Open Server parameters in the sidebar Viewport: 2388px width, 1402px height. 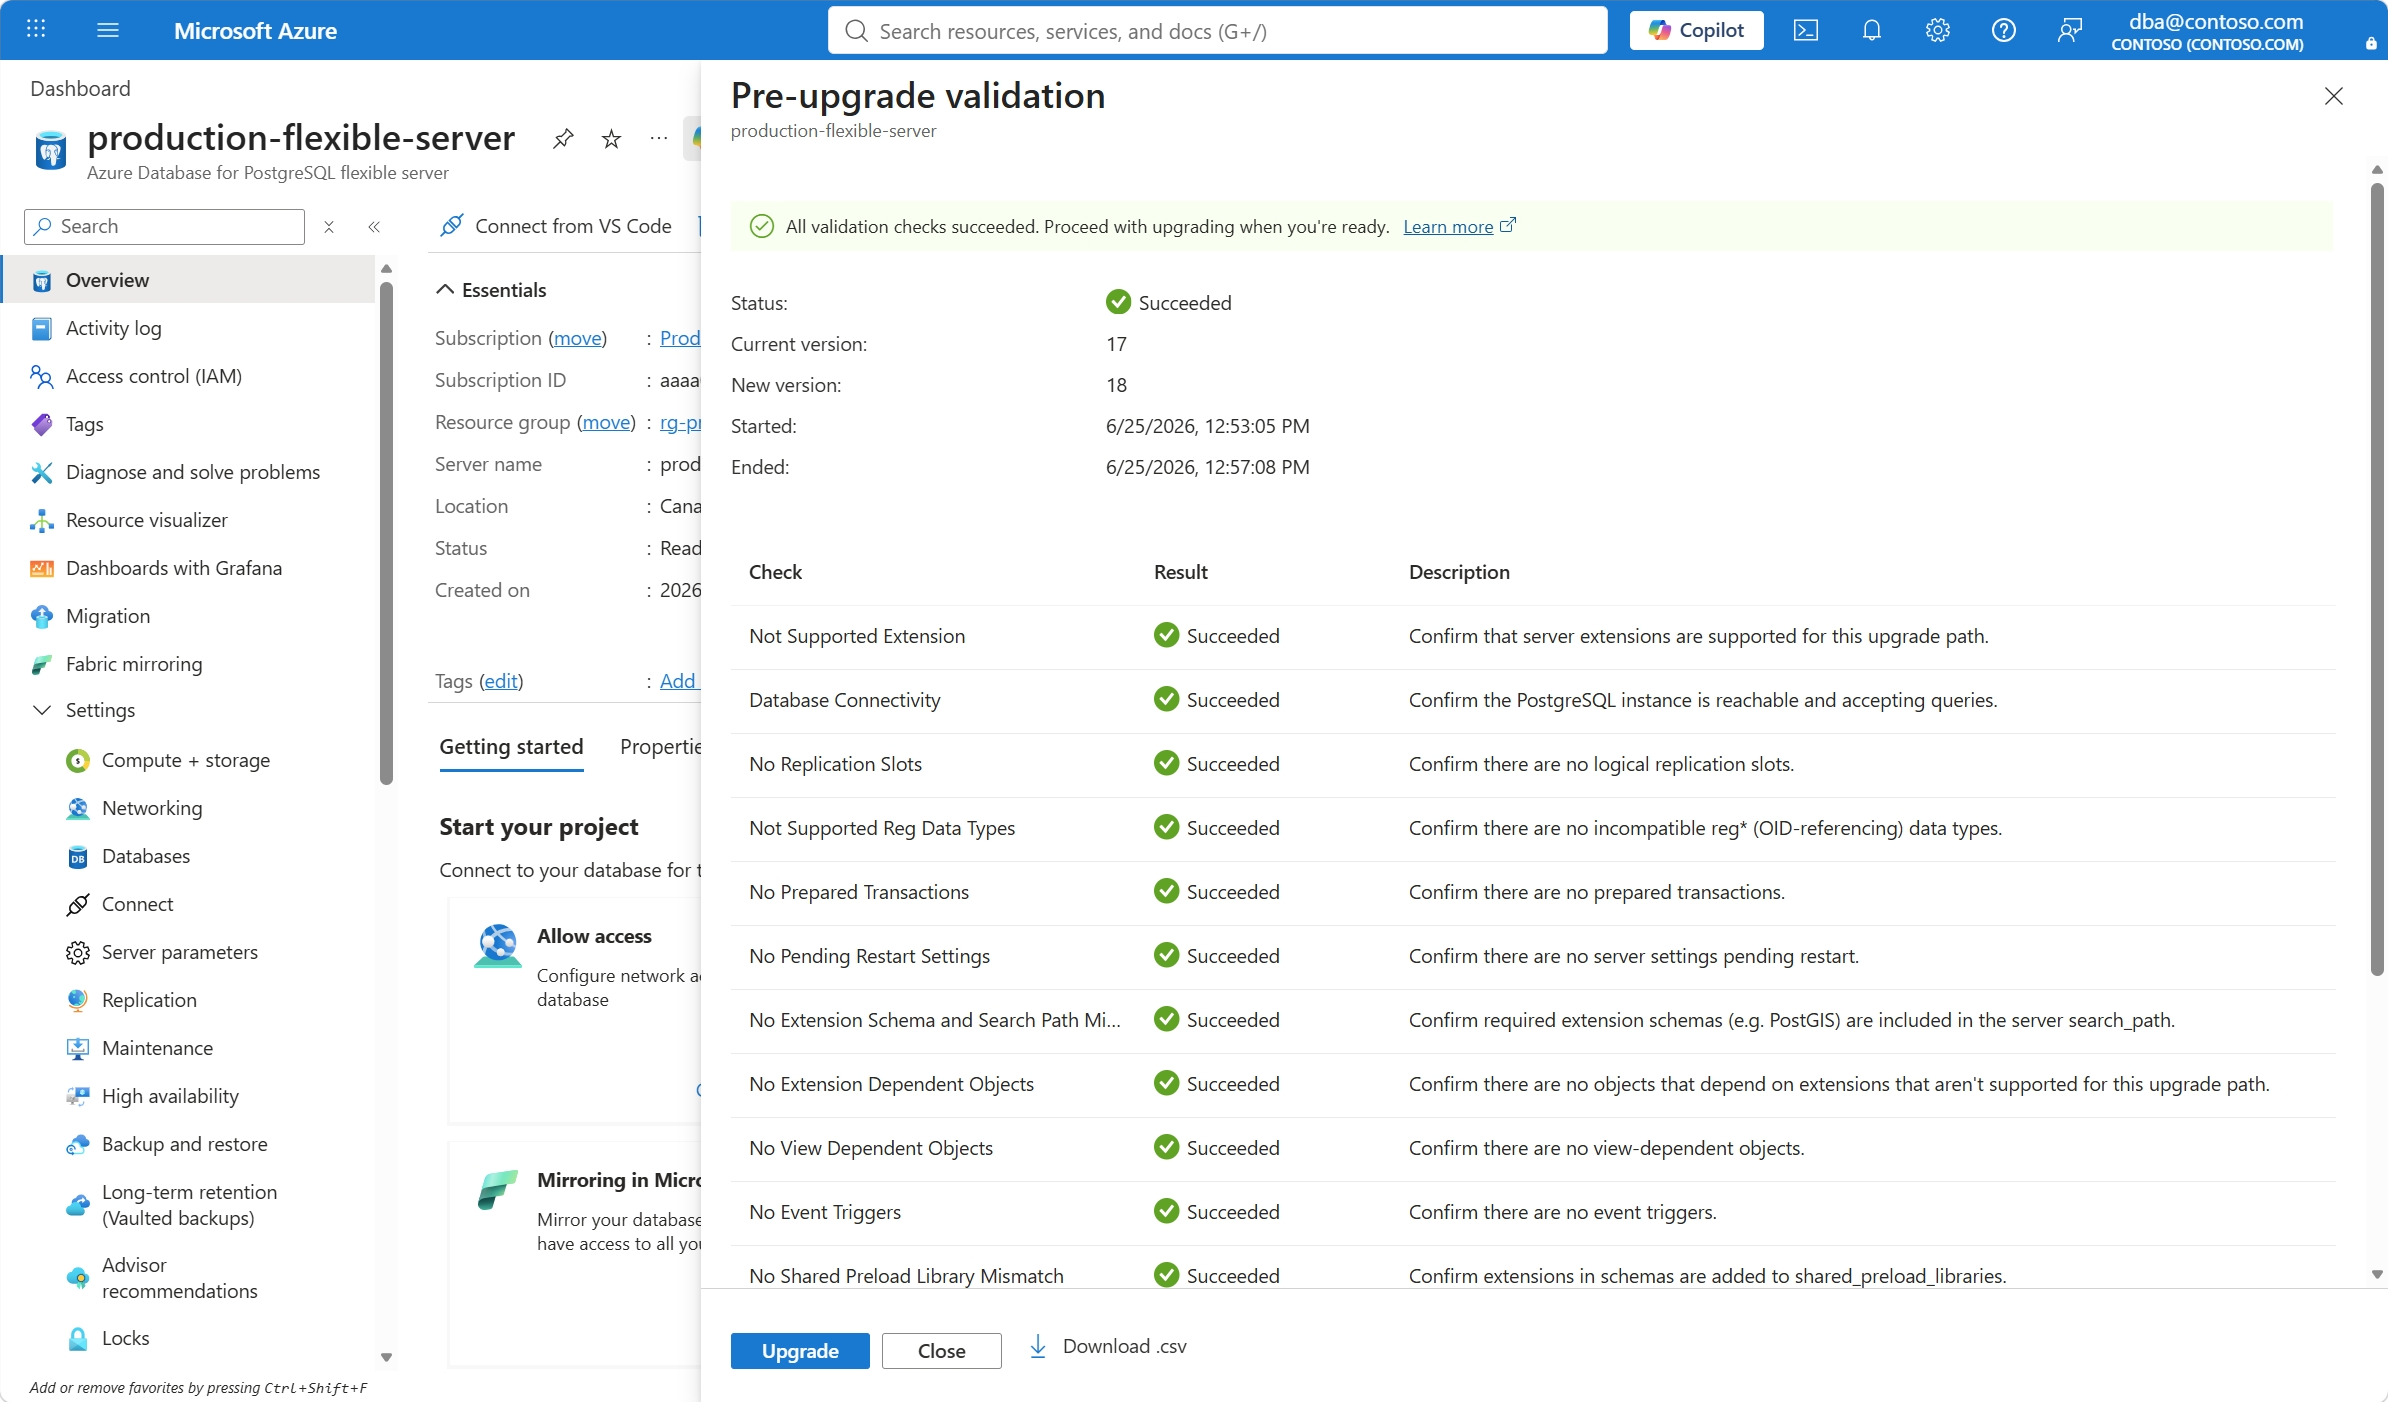click(180, 952)
